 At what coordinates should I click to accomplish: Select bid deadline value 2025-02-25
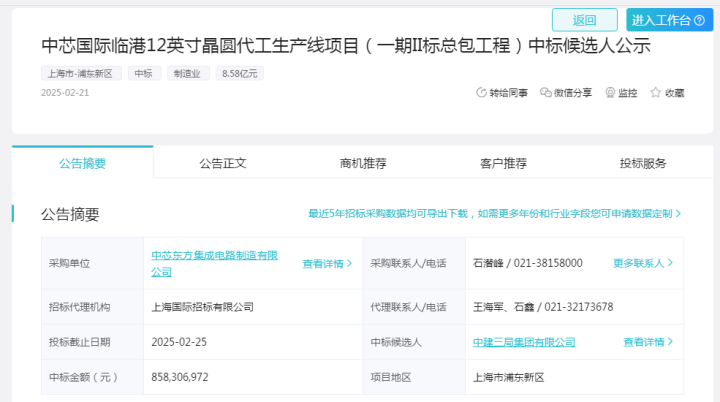click(x=179, y=342)
